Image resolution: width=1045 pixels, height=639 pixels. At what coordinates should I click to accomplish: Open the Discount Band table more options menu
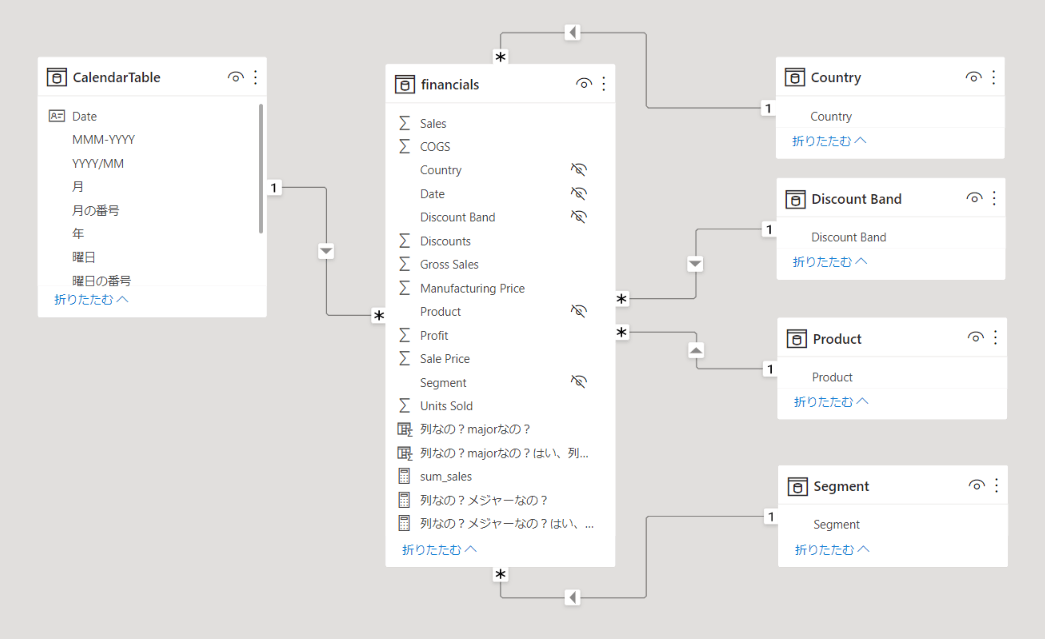(x=994, y=198)
